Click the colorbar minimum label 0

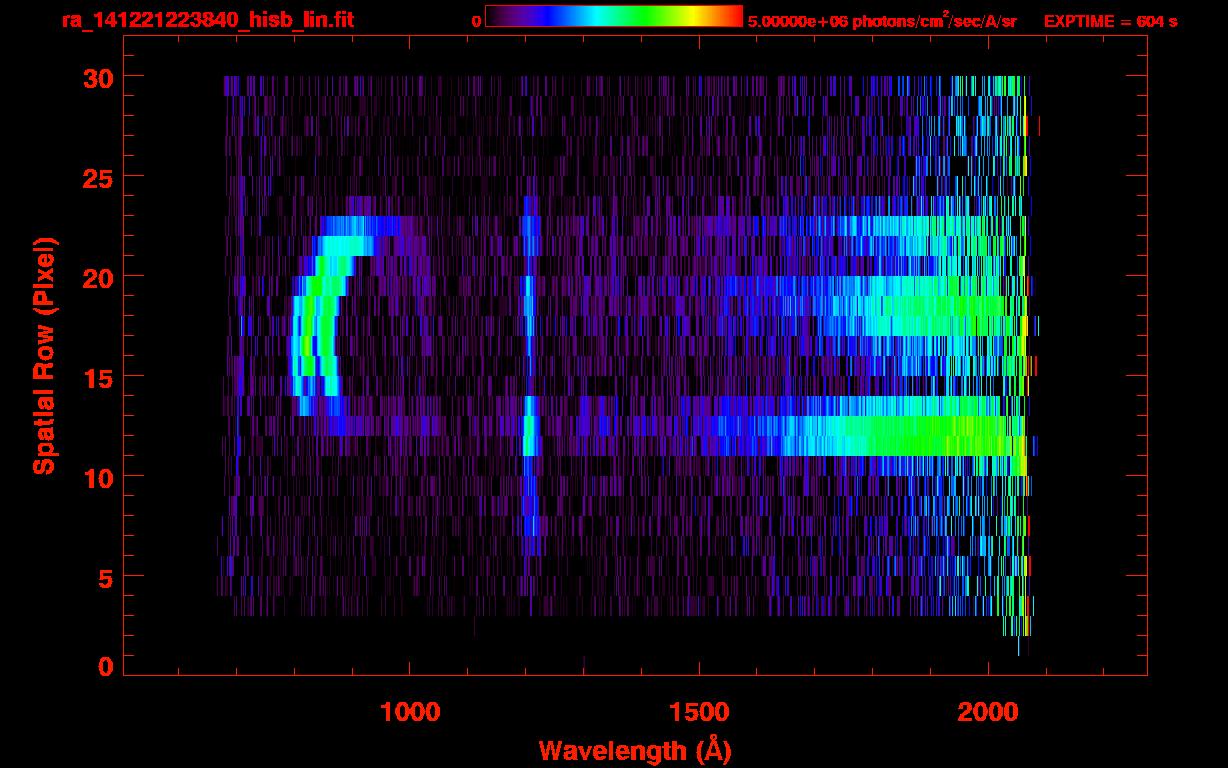[476, 21]
